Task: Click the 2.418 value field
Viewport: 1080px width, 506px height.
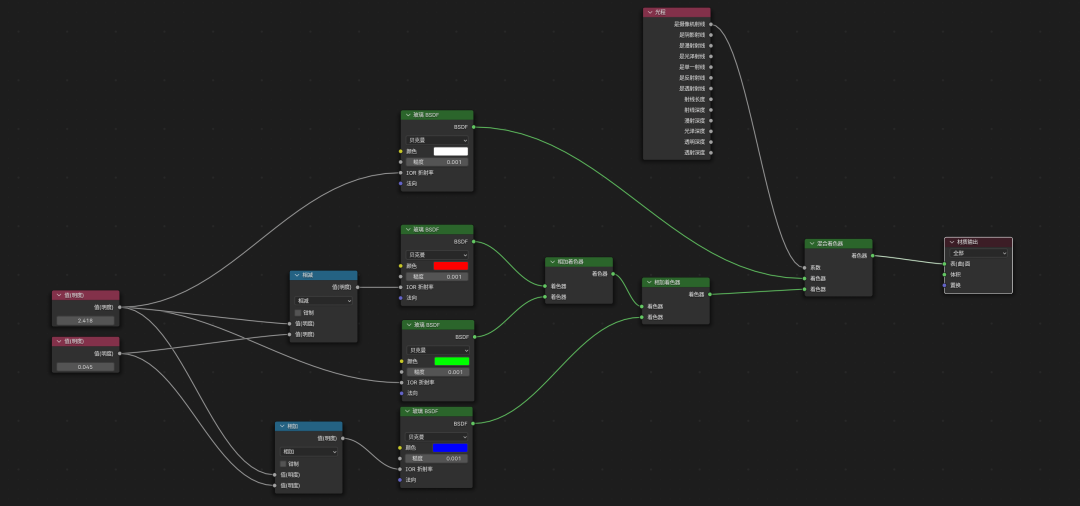Action: click(85, 321)
